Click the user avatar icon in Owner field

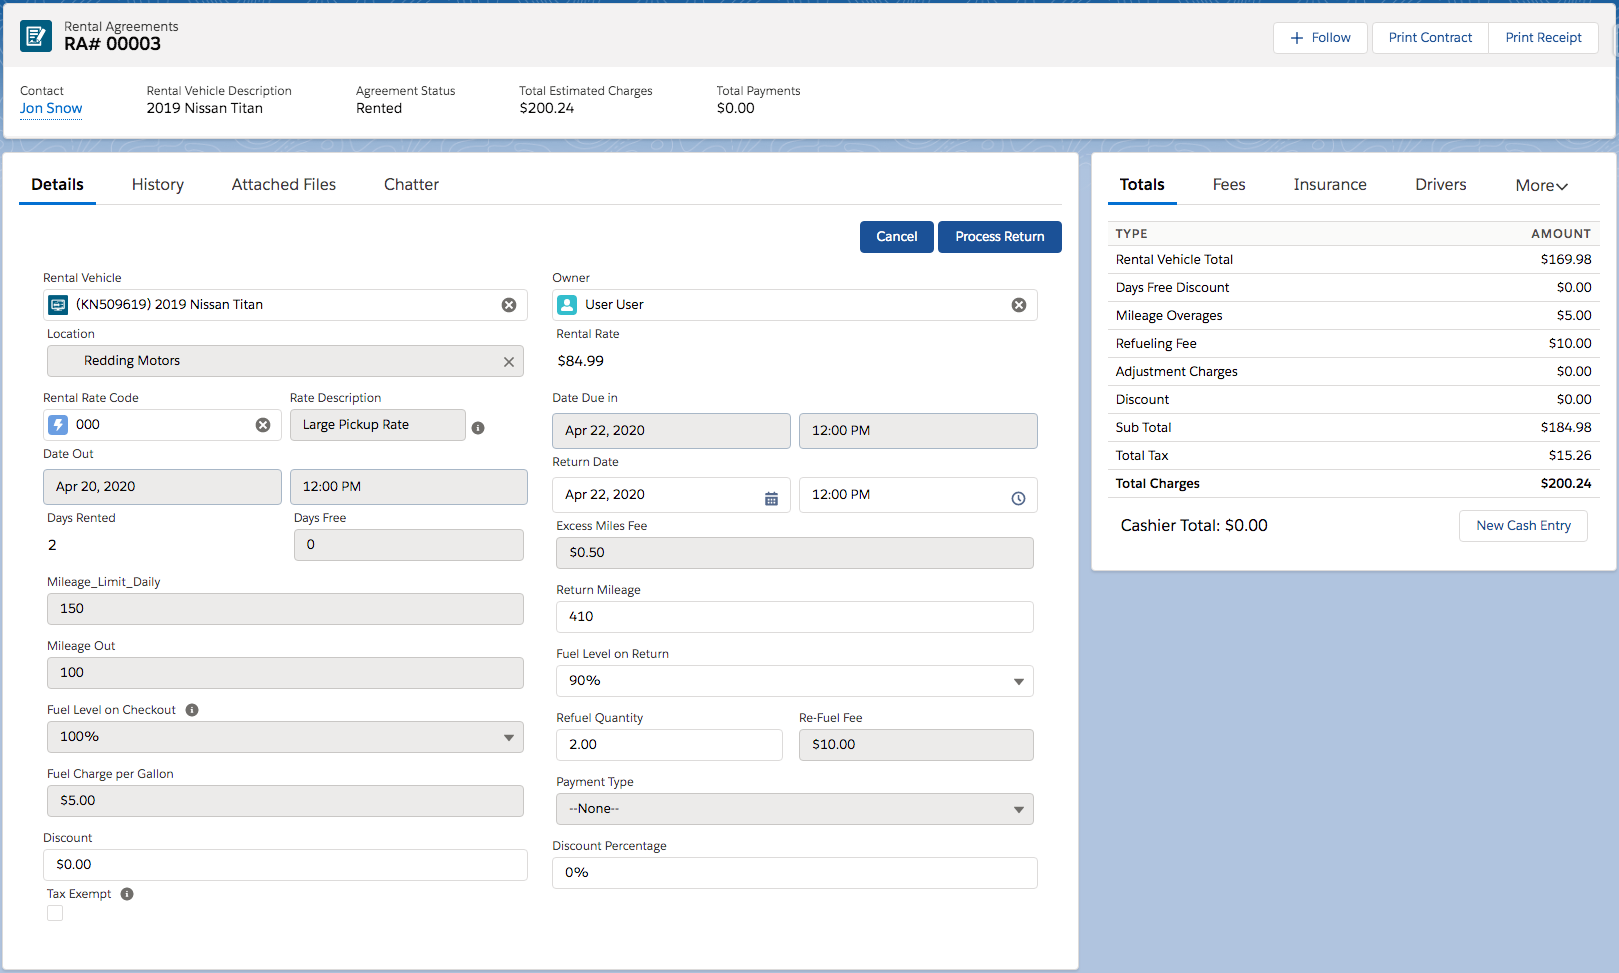(x=567, y=305)
